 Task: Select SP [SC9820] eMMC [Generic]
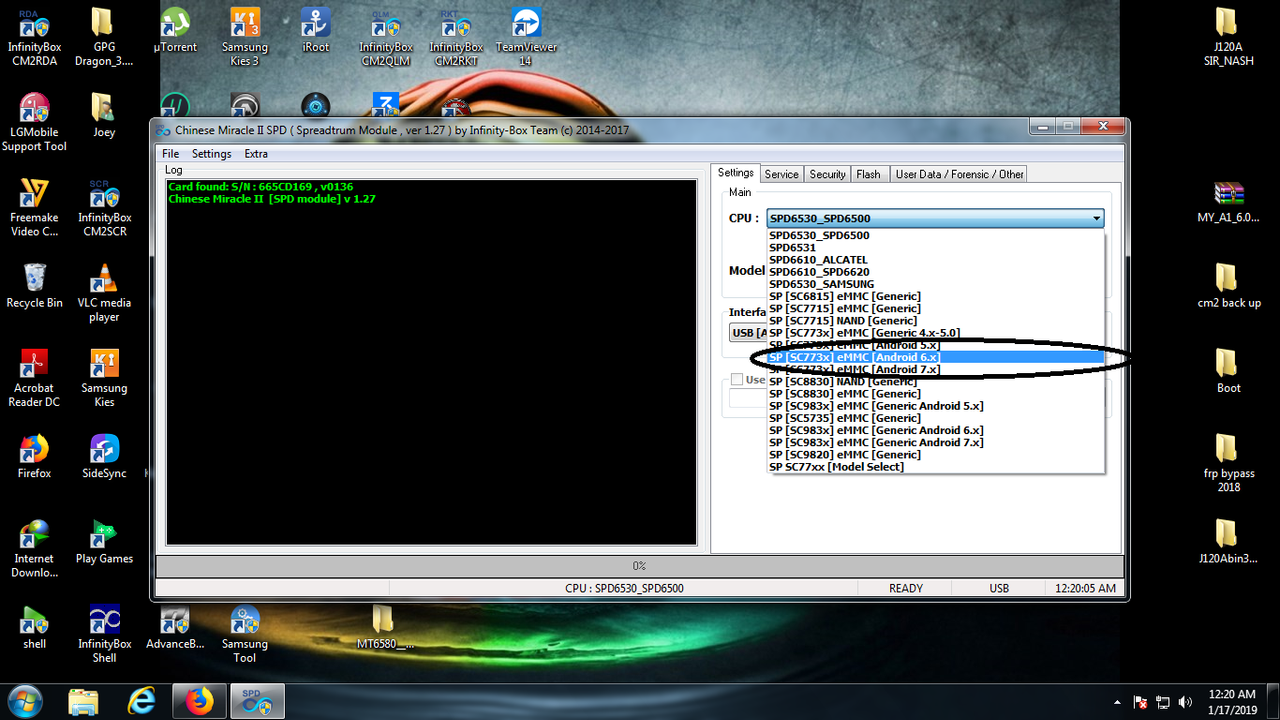935,455
